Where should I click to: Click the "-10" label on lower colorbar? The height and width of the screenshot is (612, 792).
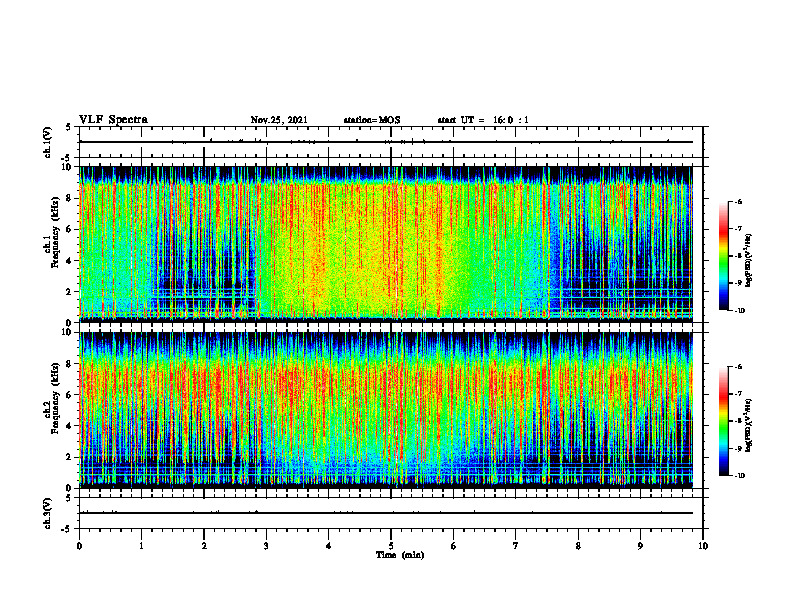click(739, 476)
